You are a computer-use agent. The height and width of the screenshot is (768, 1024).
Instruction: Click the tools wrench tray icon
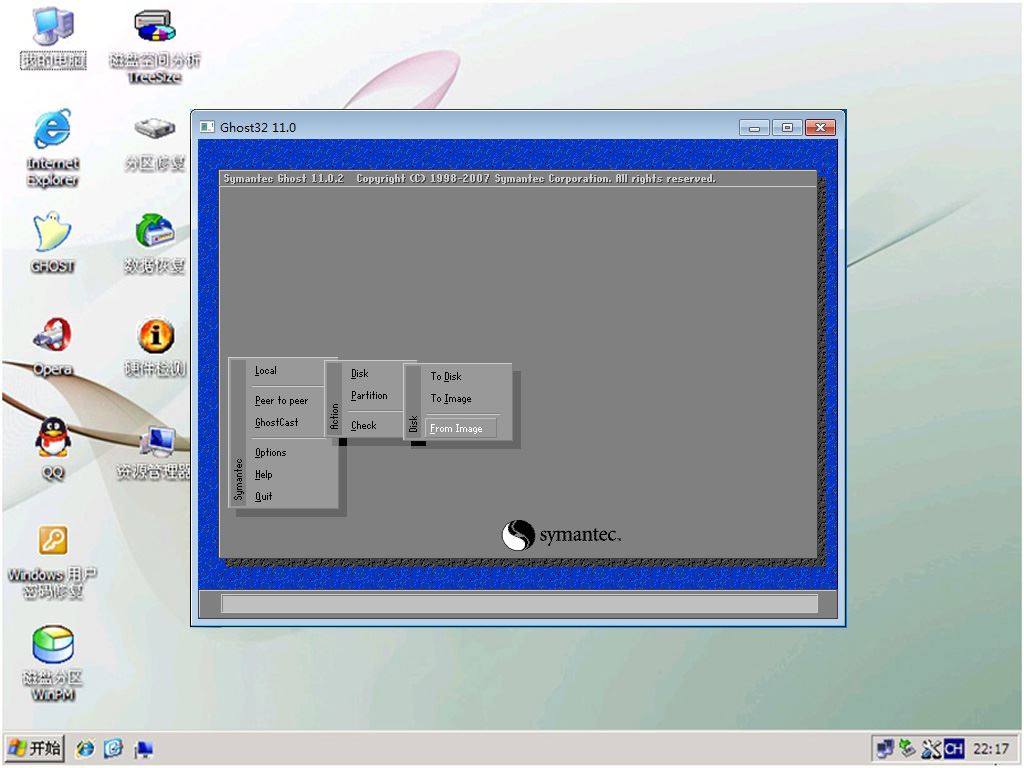[x=931, y=748]
